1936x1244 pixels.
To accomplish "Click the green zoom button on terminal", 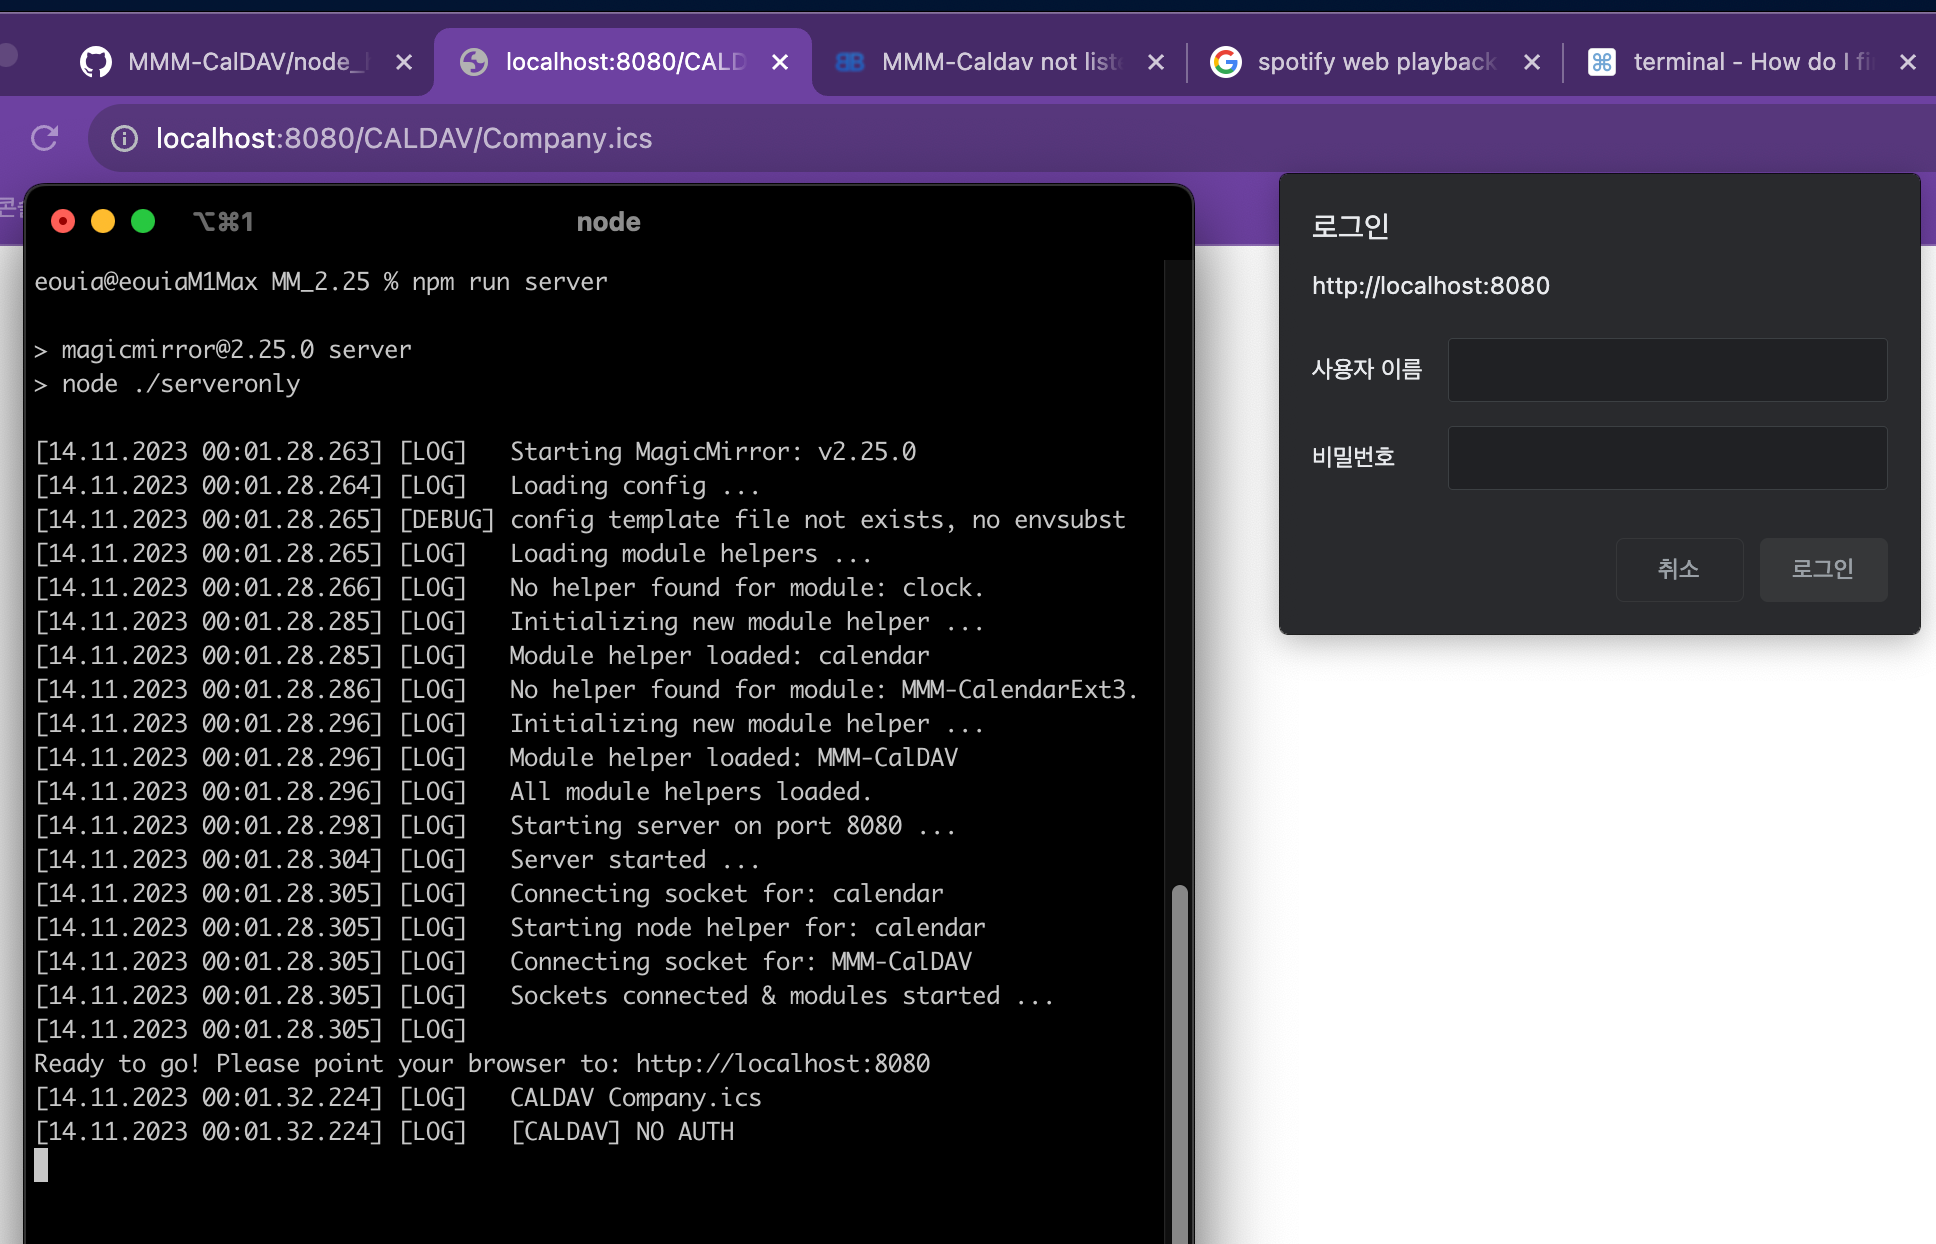I will click(143, 221).
